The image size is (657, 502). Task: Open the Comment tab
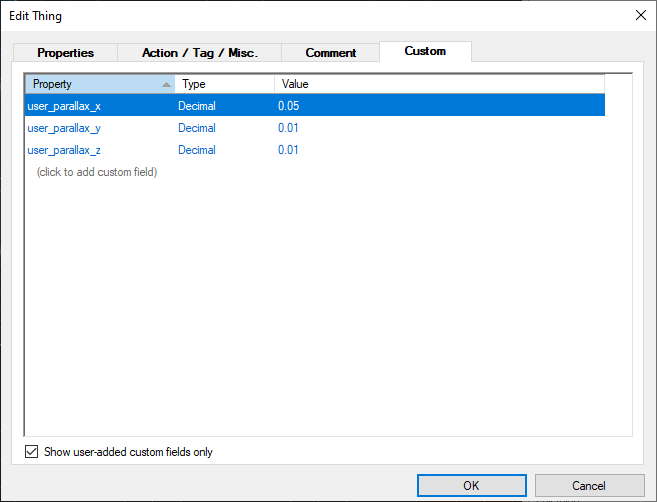331,53
